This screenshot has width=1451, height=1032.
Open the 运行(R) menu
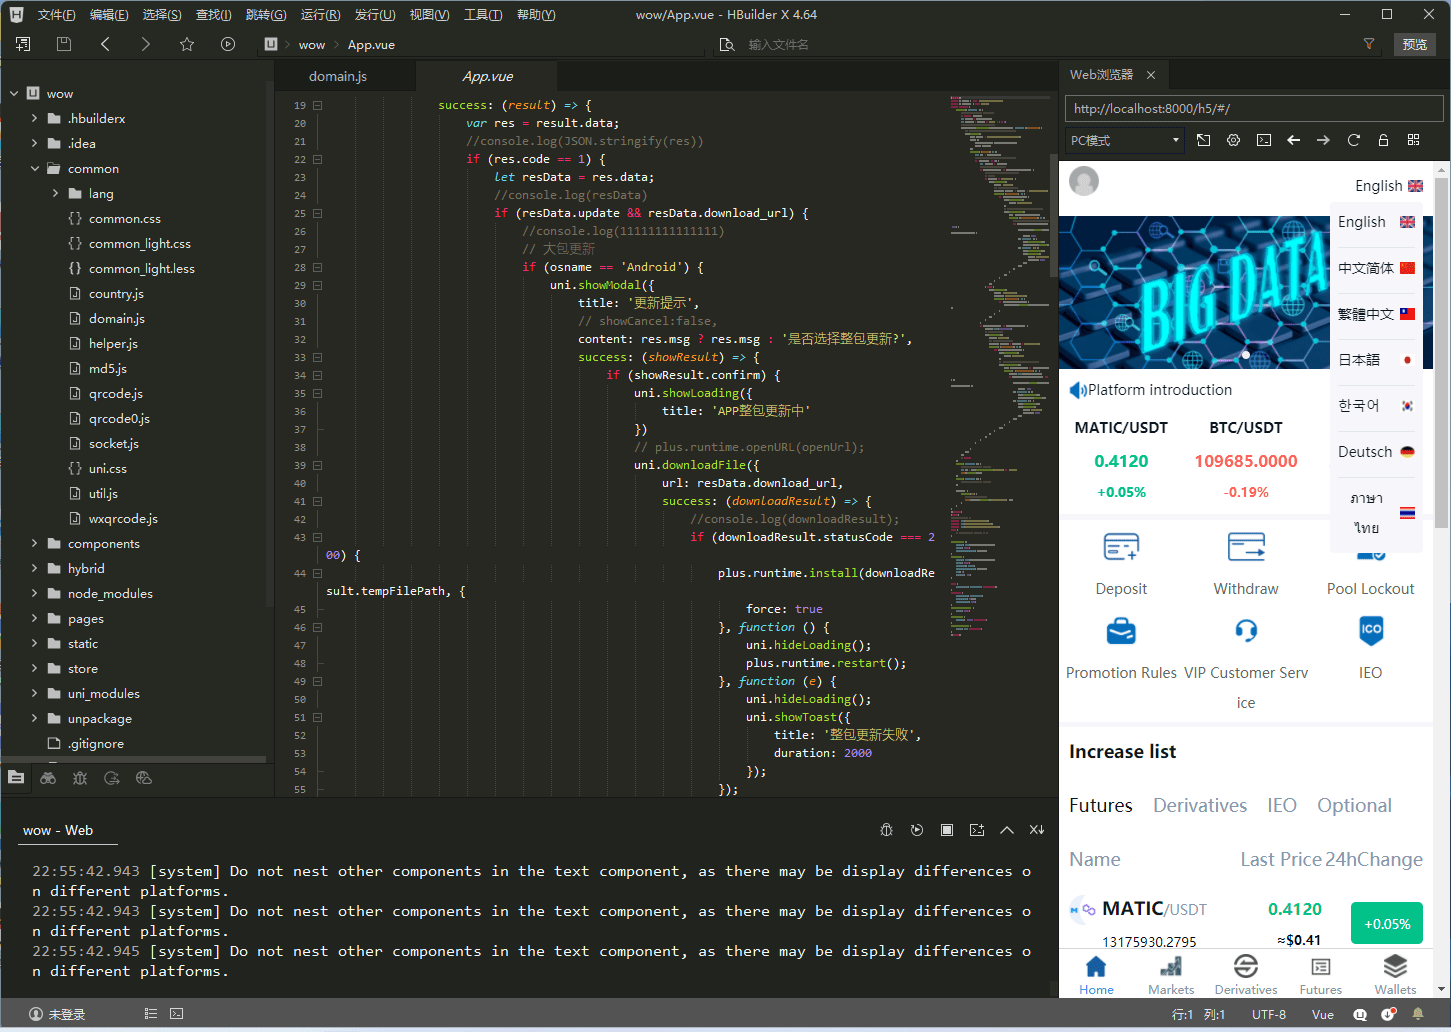point(320,15)
